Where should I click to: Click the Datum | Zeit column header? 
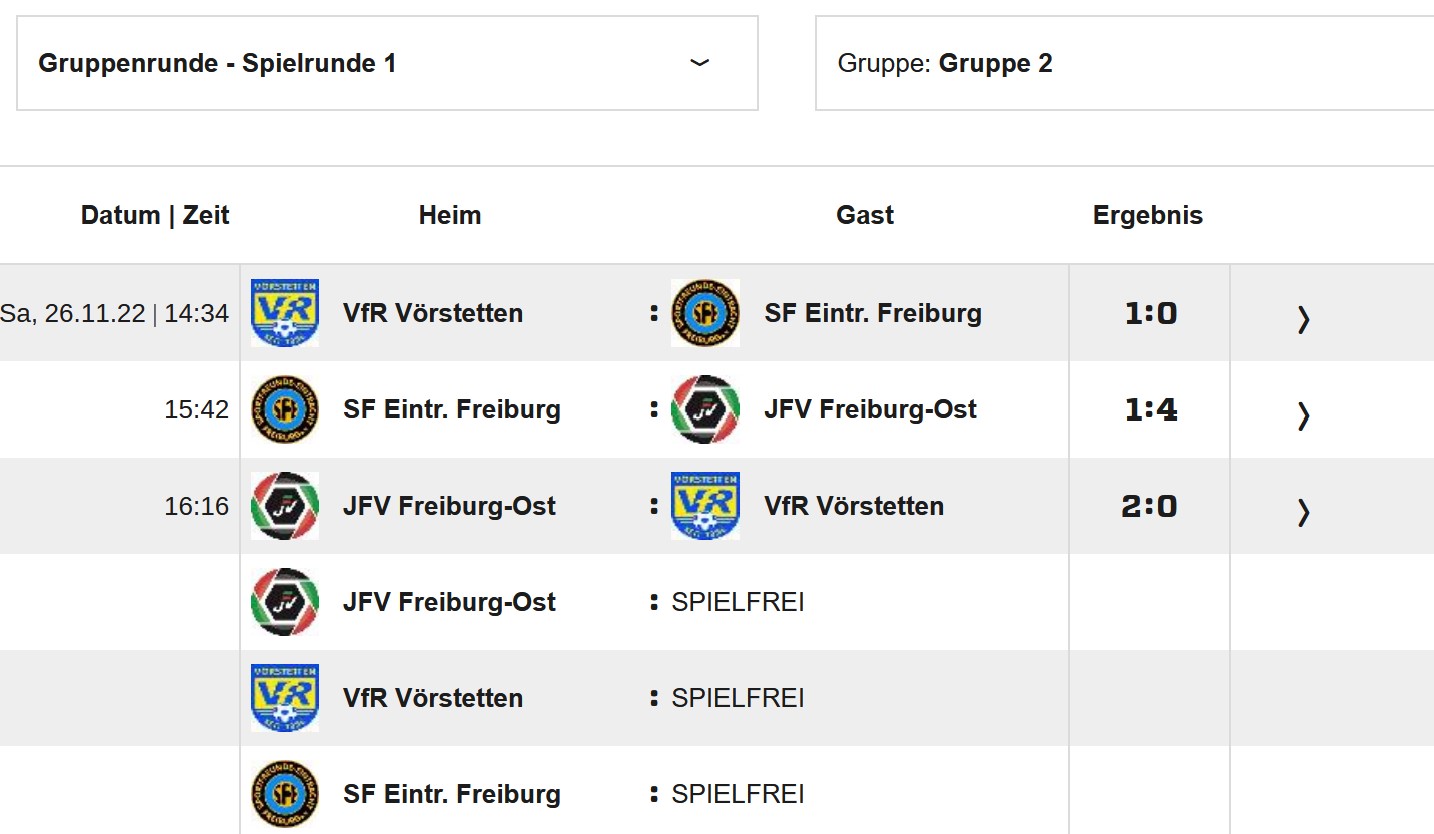point(155,215)
